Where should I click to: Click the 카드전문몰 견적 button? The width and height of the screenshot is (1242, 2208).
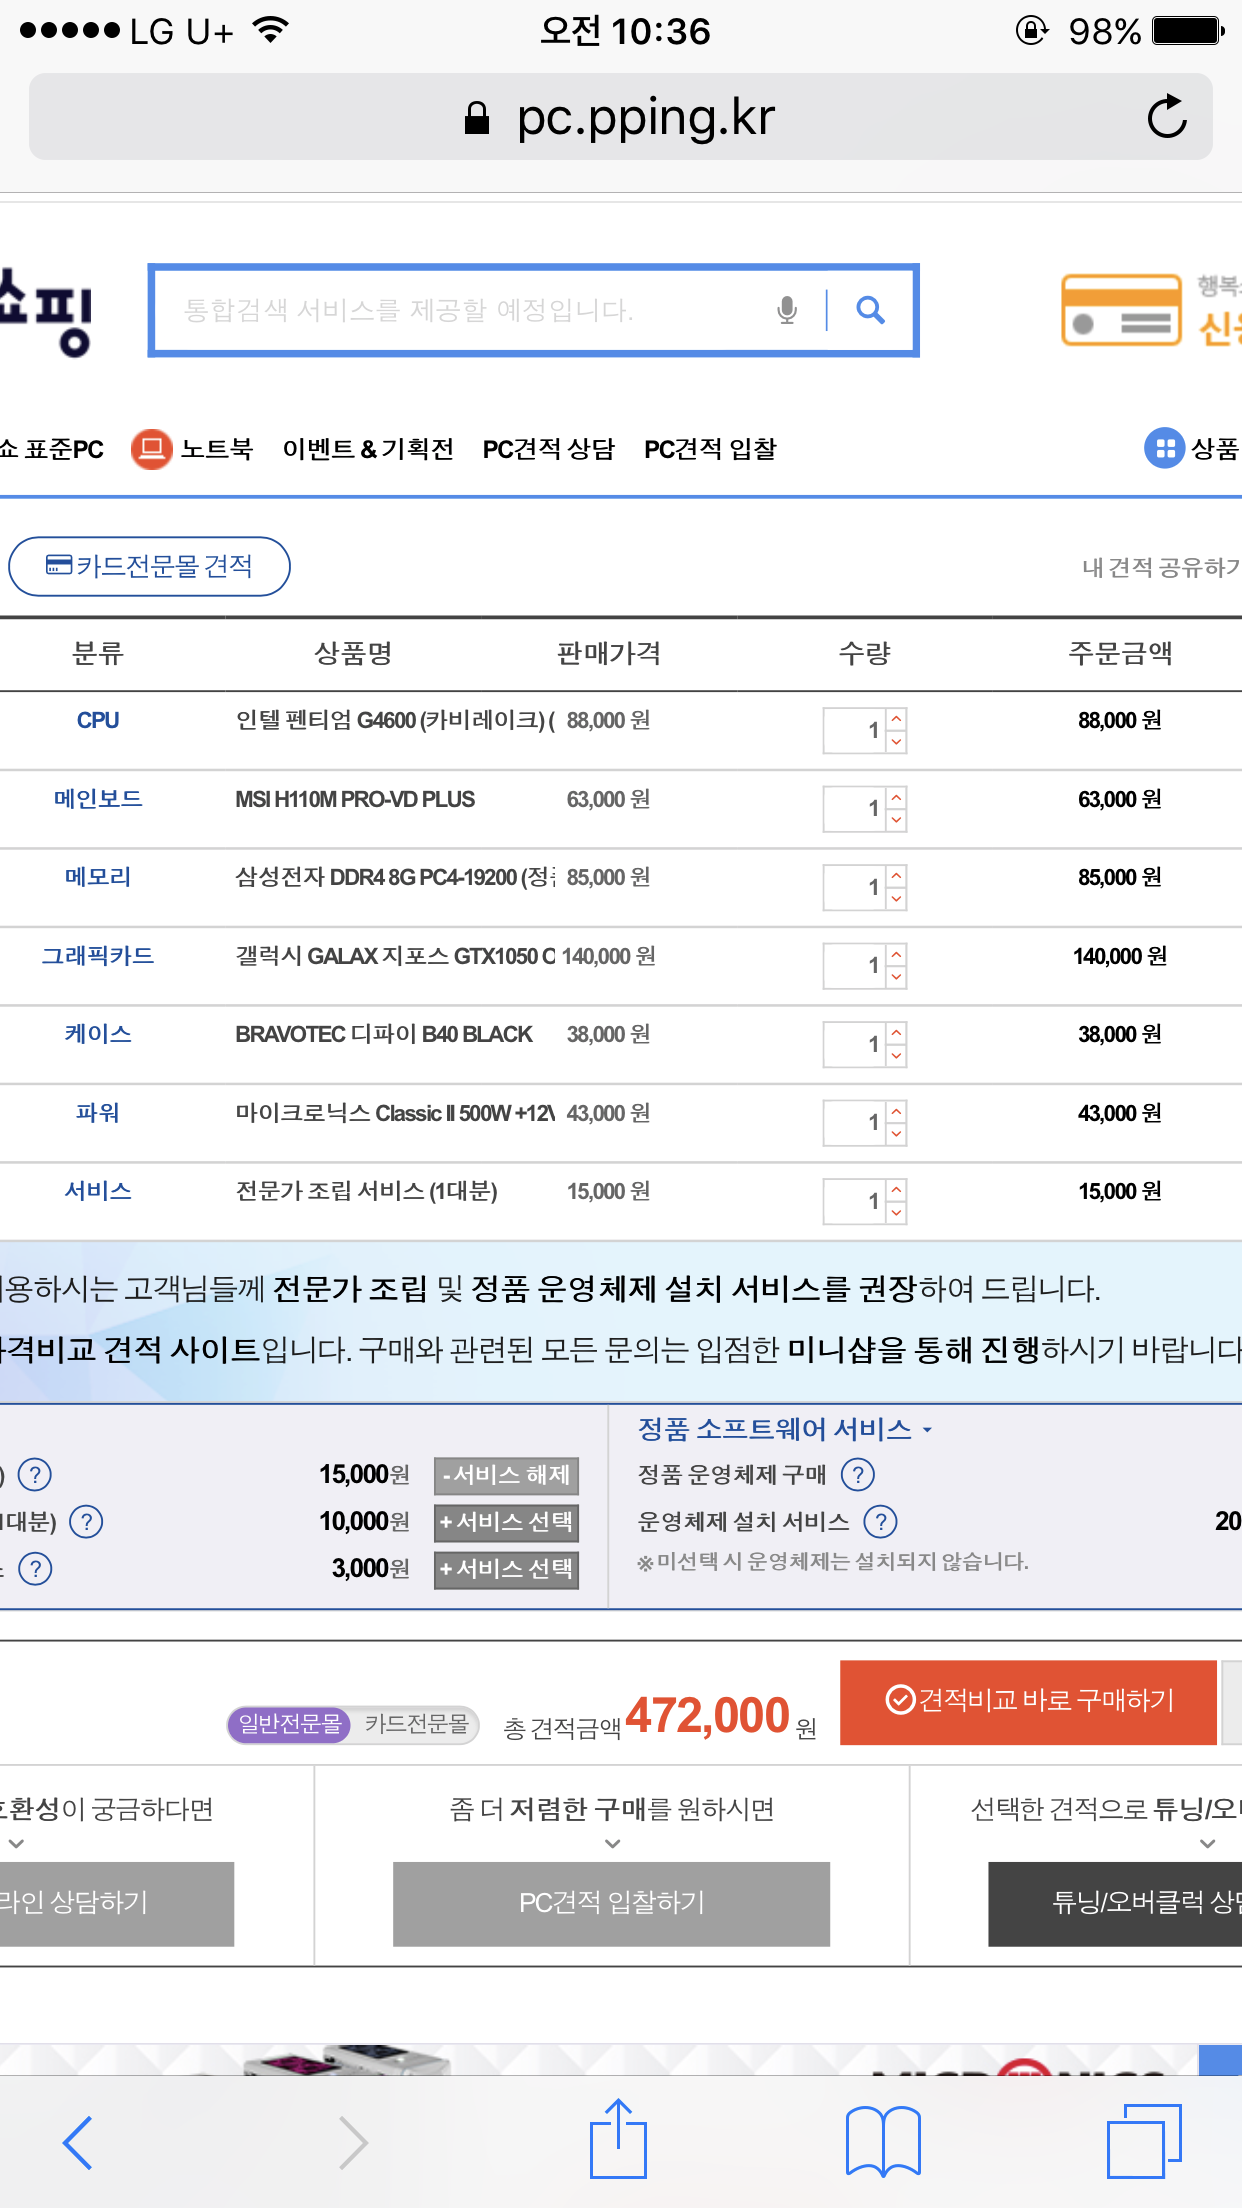tap(149, 567)
